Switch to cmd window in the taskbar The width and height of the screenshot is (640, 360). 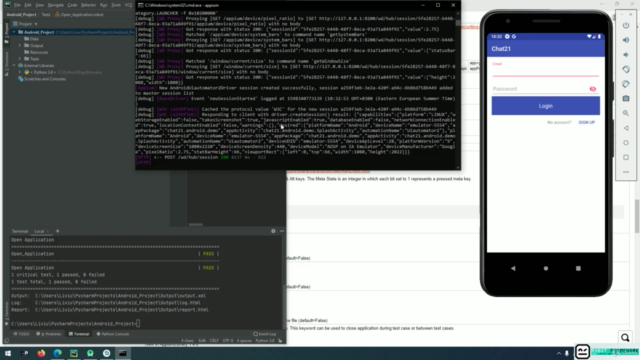click(122, 353)
